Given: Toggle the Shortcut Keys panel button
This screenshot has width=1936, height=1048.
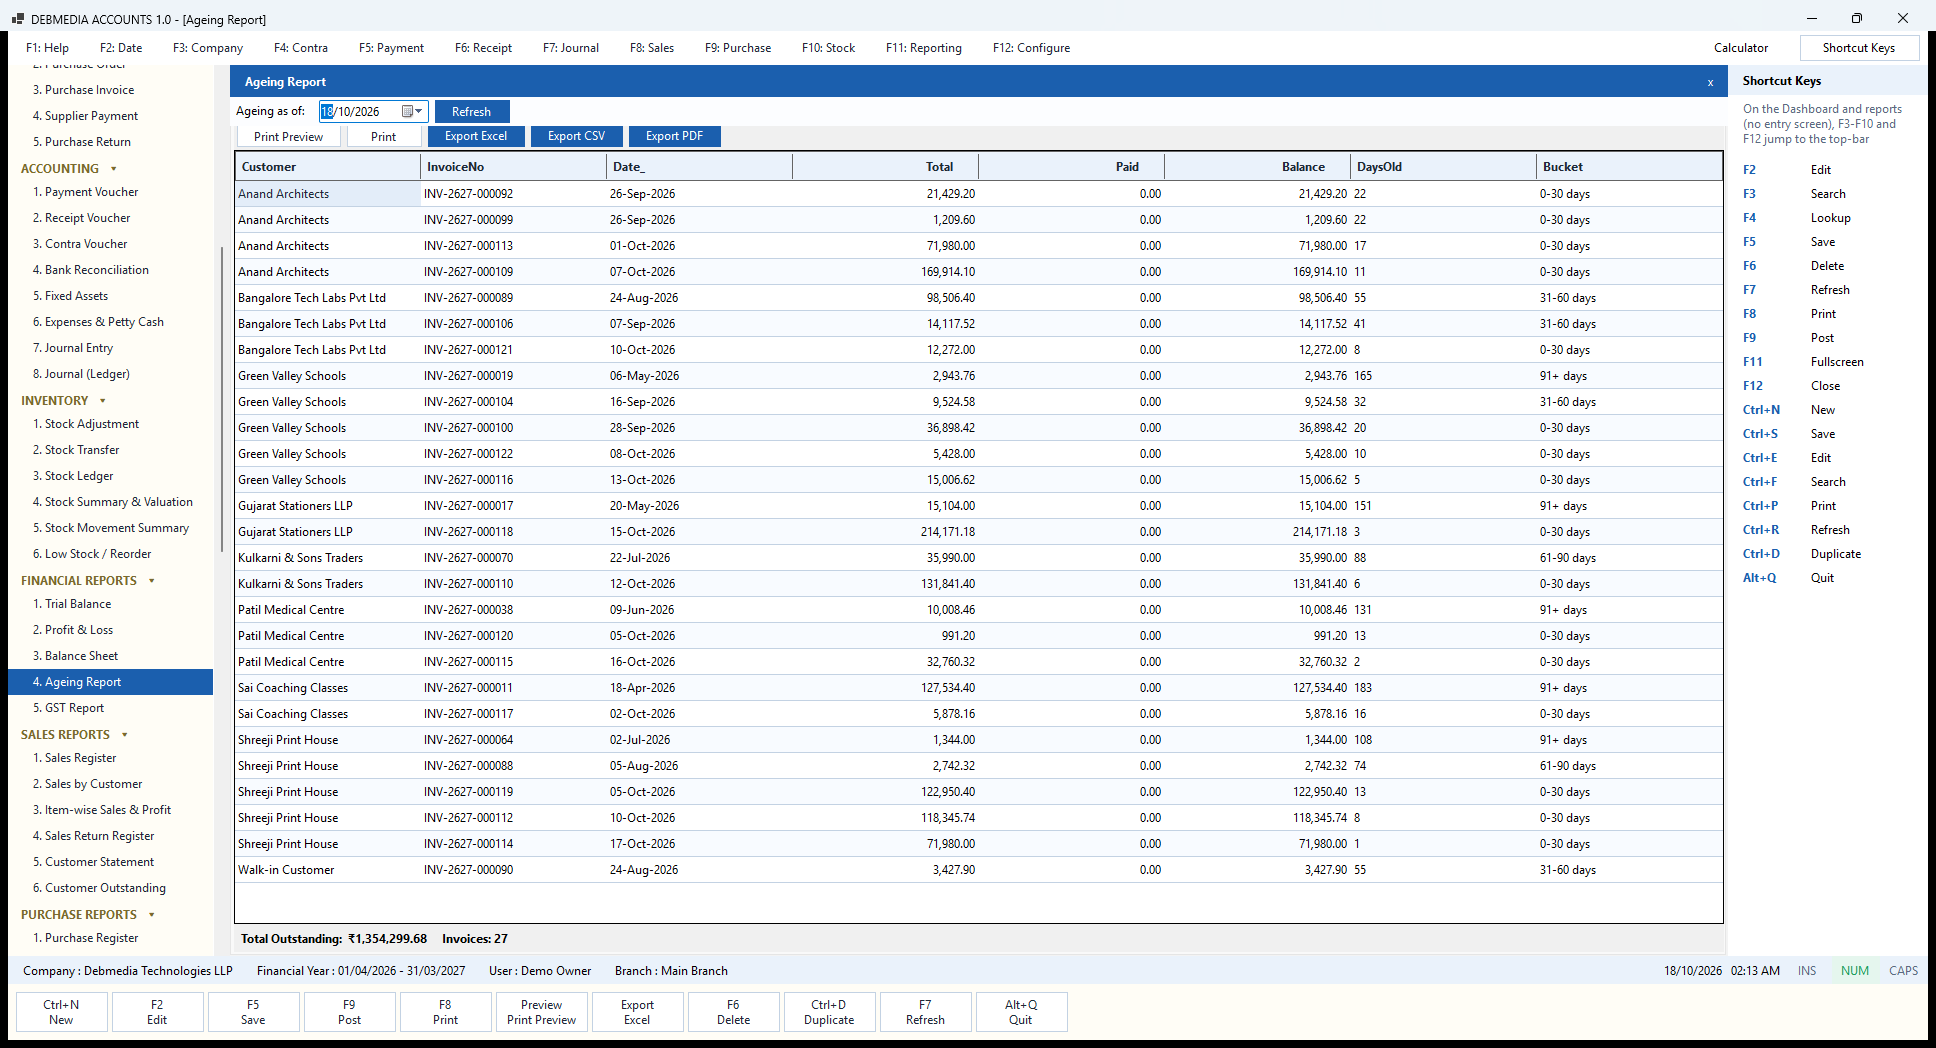Looking at the screenshot, I should pos(1859,48).
